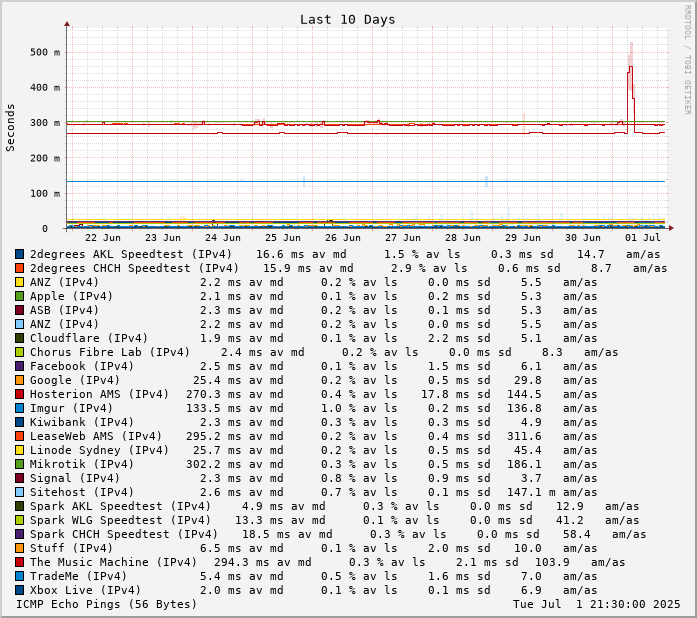
Task: Click the Music Machine red swatch
Action: [19, 562]
